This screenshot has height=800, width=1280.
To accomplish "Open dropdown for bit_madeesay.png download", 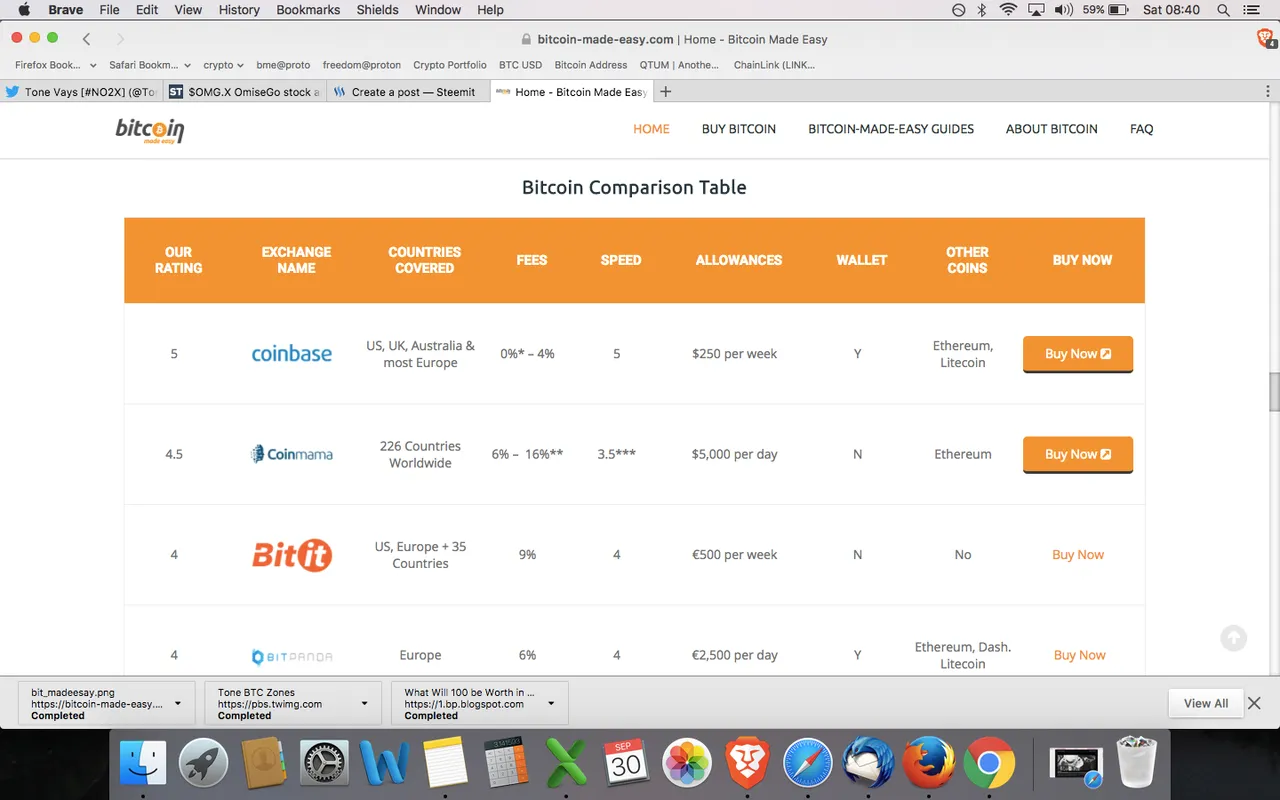I will click(x=178, y=703).
